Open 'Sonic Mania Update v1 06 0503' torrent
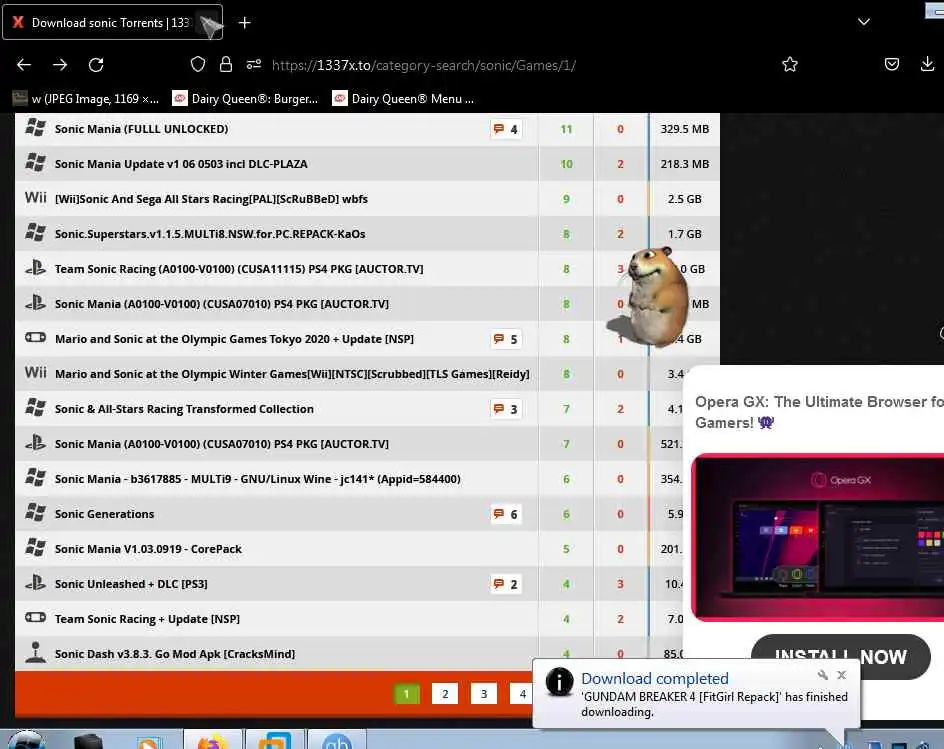This screenshot has width=944, height=749. 181,164
